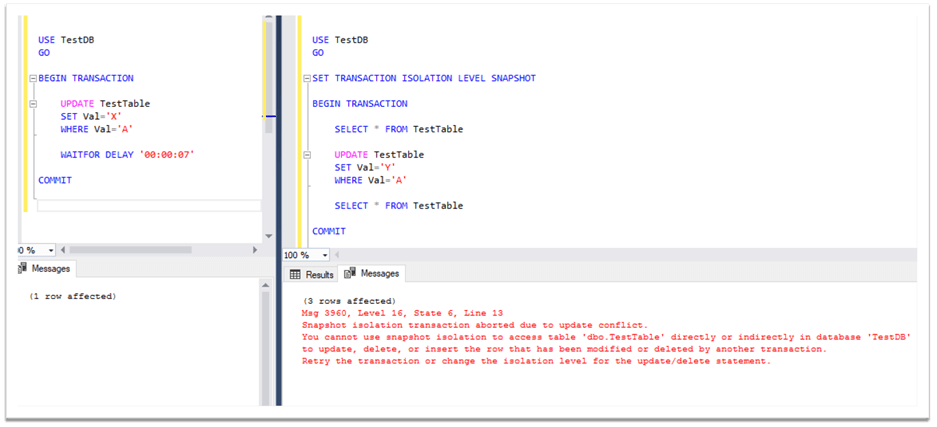
Task: Click BEGIN TRANSACTION in the right query
Action: tap(360, 104)
